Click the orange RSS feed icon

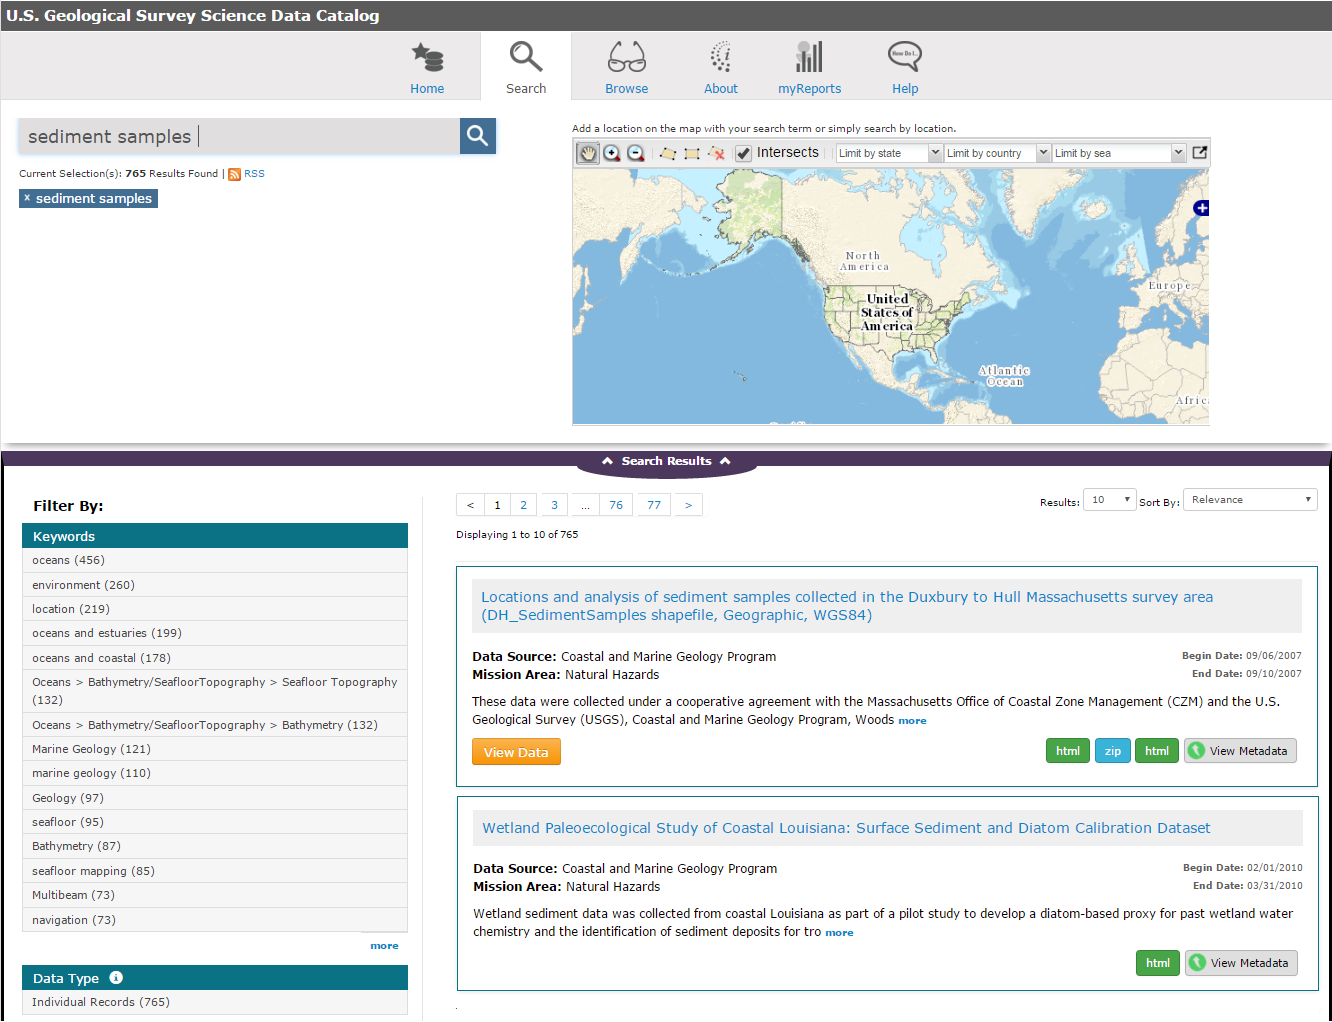pyautogui.click(x=235, y=174)
